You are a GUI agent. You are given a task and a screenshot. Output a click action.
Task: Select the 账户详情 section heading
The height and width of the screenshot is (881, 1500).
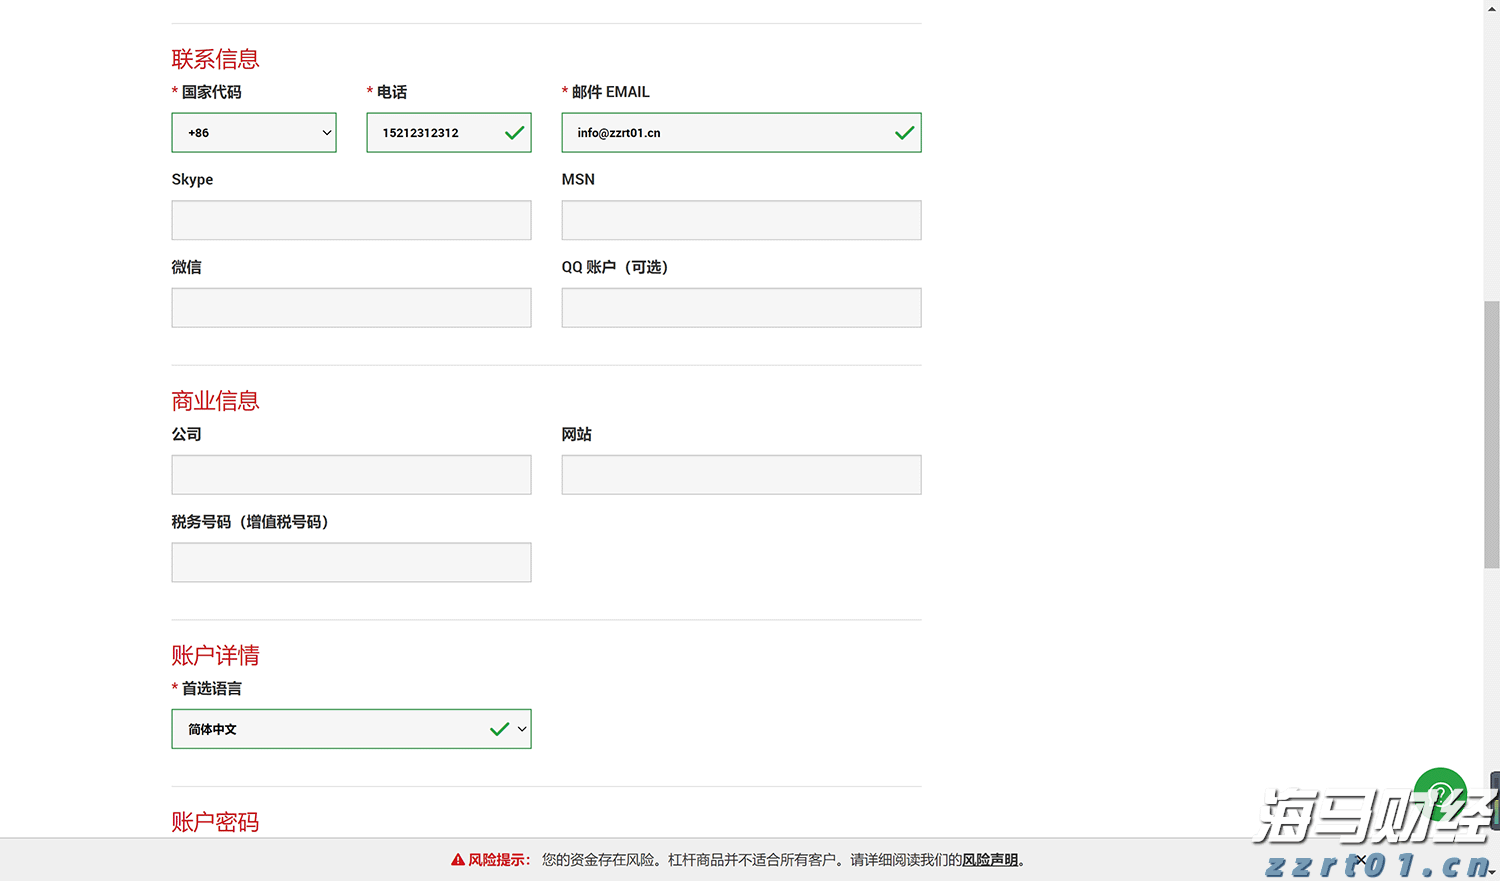click(215, 655)
